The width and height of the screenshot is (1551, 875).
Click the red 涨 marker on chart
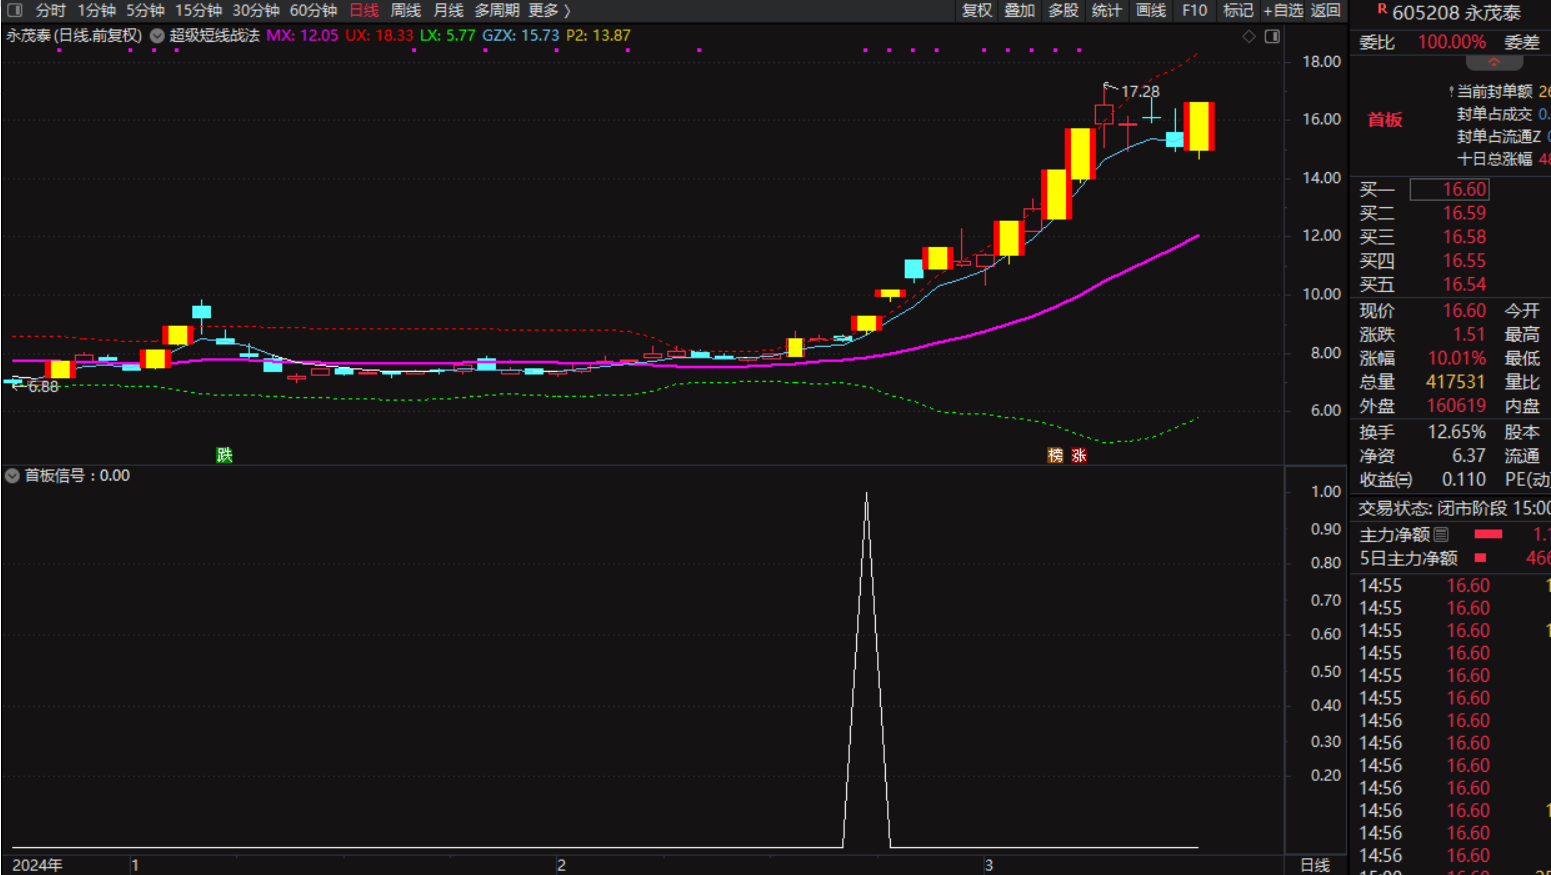(x=1079, y=455)
